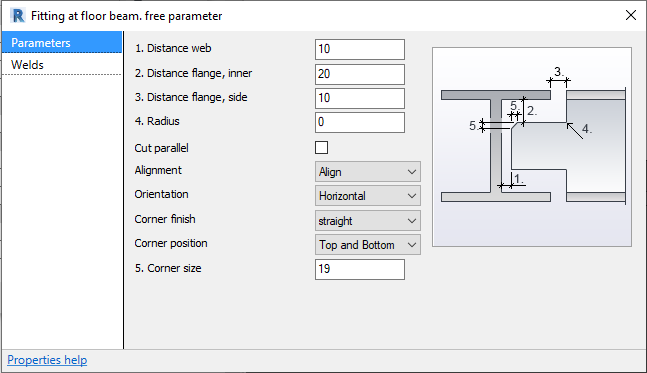This screenshot has width=647, height=373.
Task: Click the Corner size input field
Action: tap(360, 269)
